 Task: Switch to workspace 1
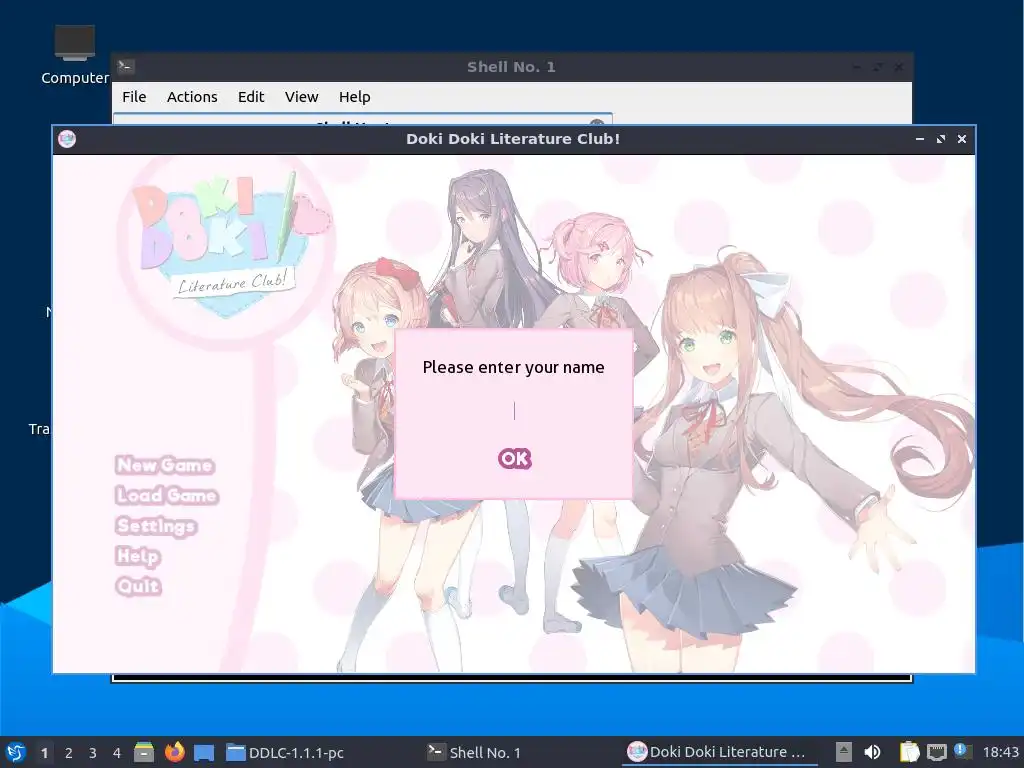[44, 753]
